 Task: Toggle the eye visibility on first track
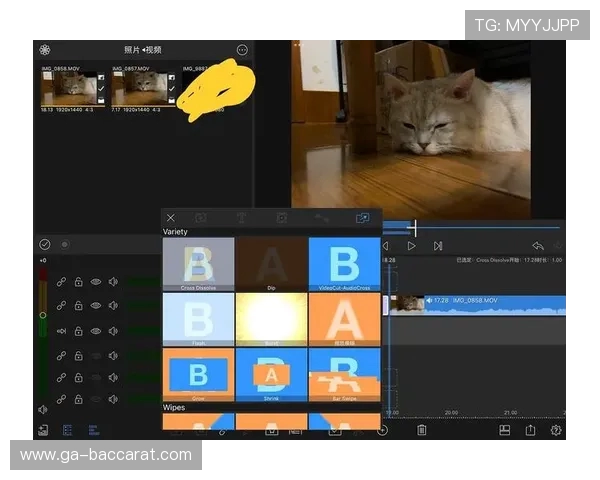click(96, 283)
